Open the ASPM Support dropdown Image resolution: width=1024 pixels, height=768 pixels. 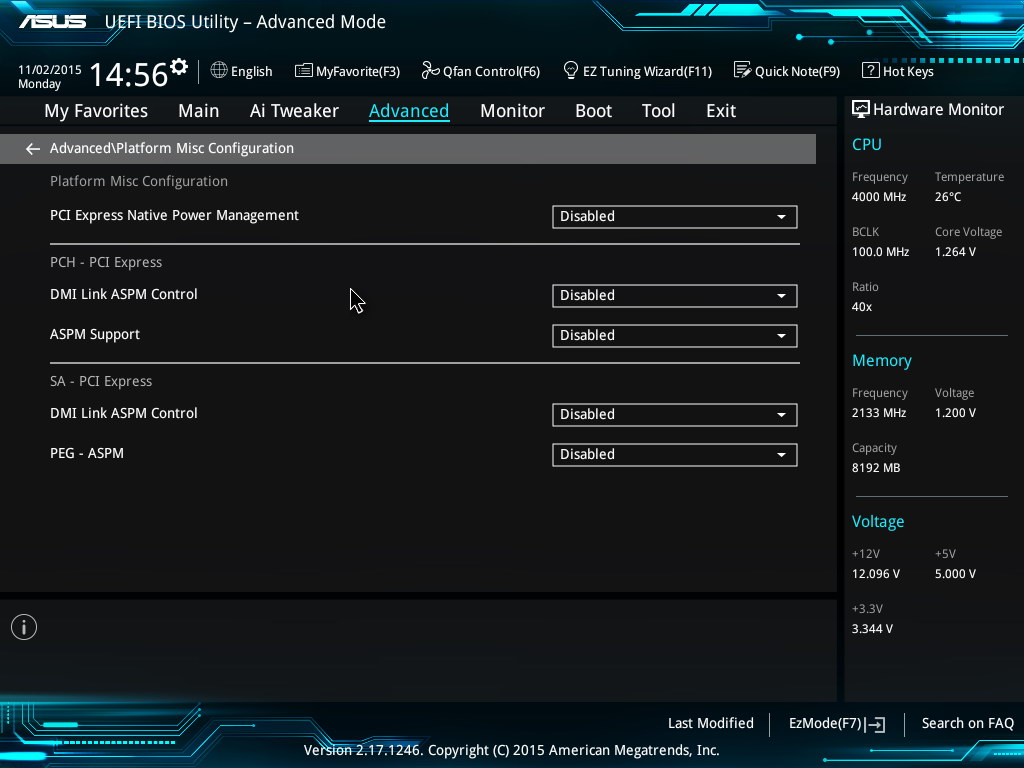[674, 335]
